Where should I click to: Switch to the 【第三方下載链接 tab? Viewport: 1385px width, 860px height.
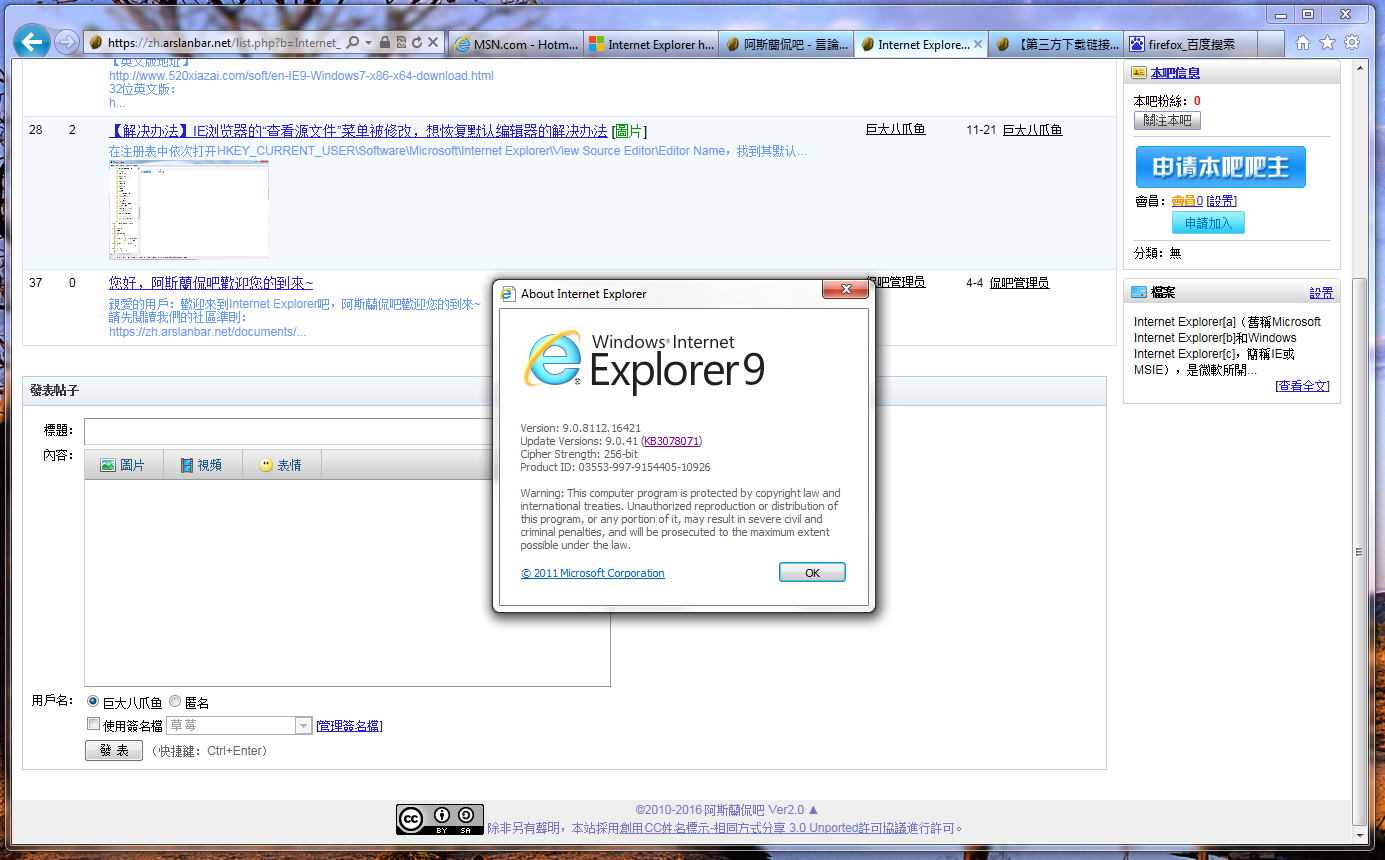pyautogui.click(x=1057, y=44)
